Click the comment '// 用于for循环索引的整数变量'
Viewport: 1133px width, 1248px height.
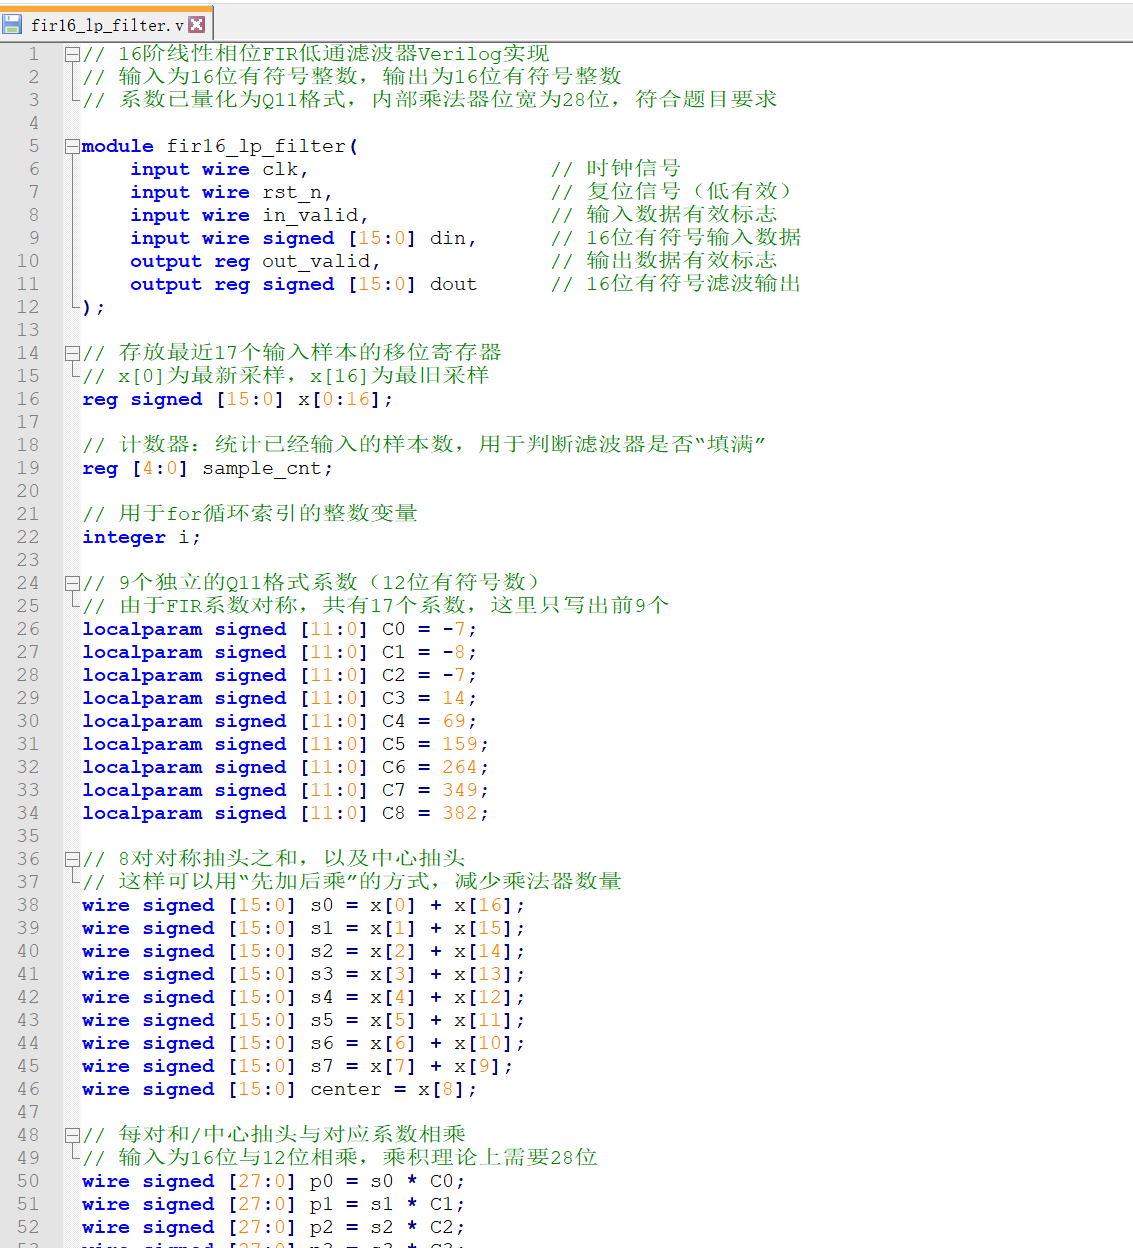pos(250,514)
